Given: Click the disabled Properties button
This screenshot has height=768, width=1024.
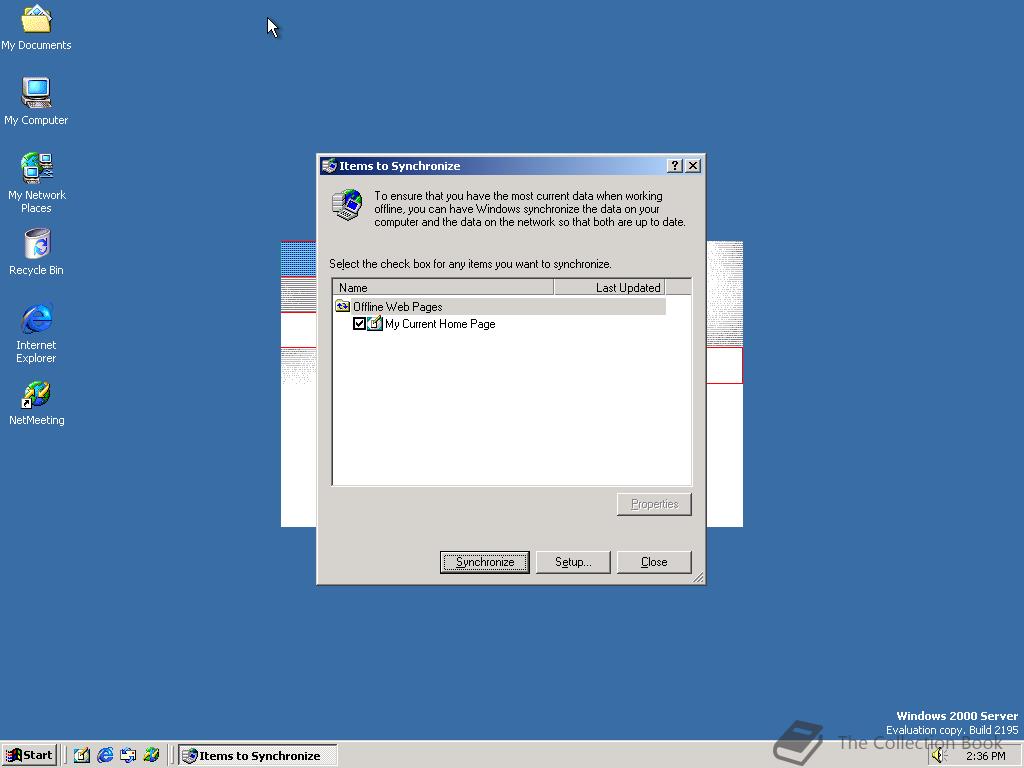Looking at the screenshot, I should [x=654, y=504].
